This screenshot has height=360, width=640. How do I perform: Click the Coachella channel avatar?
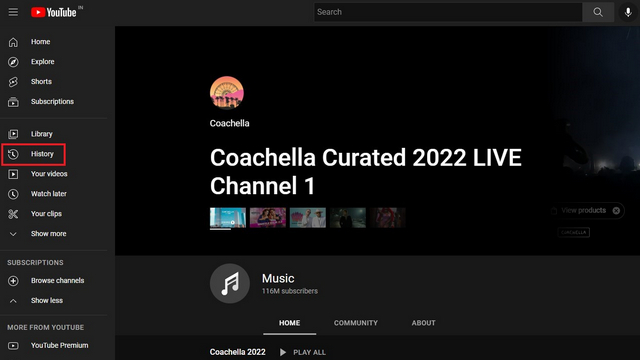point(227,93)
